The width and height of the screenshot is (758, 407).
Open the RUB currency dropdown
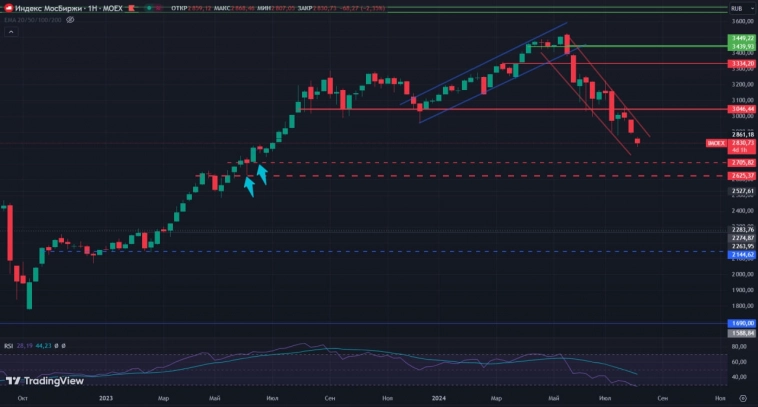click(x=742, y=8)
